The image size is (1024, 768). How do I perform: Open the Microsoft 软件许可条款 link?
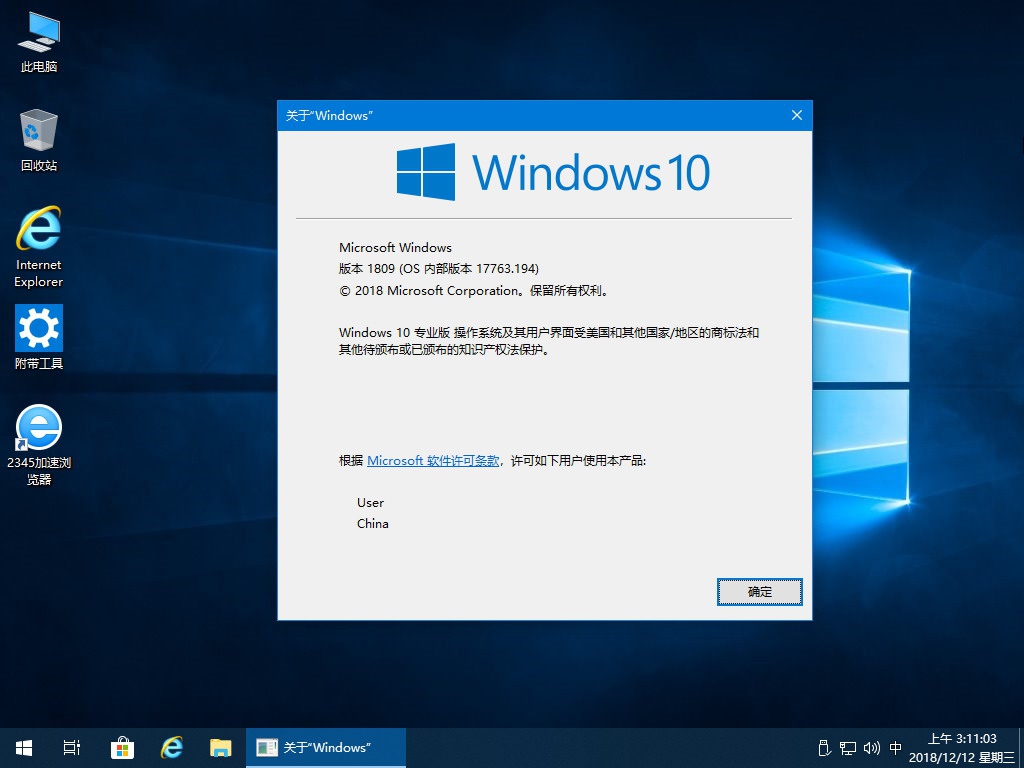point(433,460)
